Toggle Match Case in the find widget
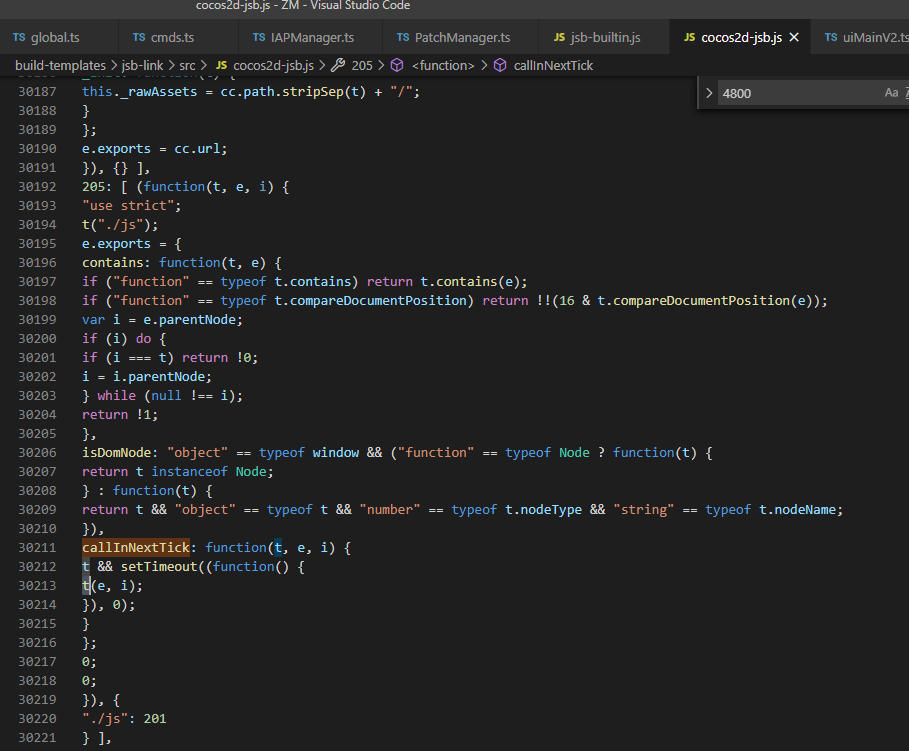Image resolution: width=909 pixels, height=751 pixels. (891, 93)
